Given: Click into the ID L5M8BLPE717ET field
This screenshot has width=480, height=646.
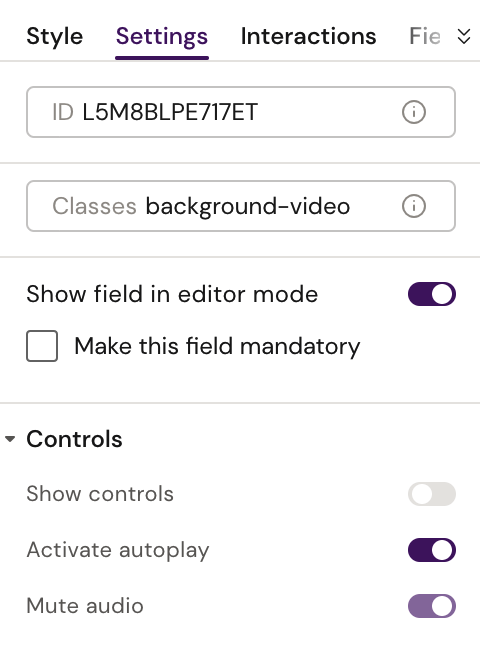Looking at the screenshot, I should (241, 112).
